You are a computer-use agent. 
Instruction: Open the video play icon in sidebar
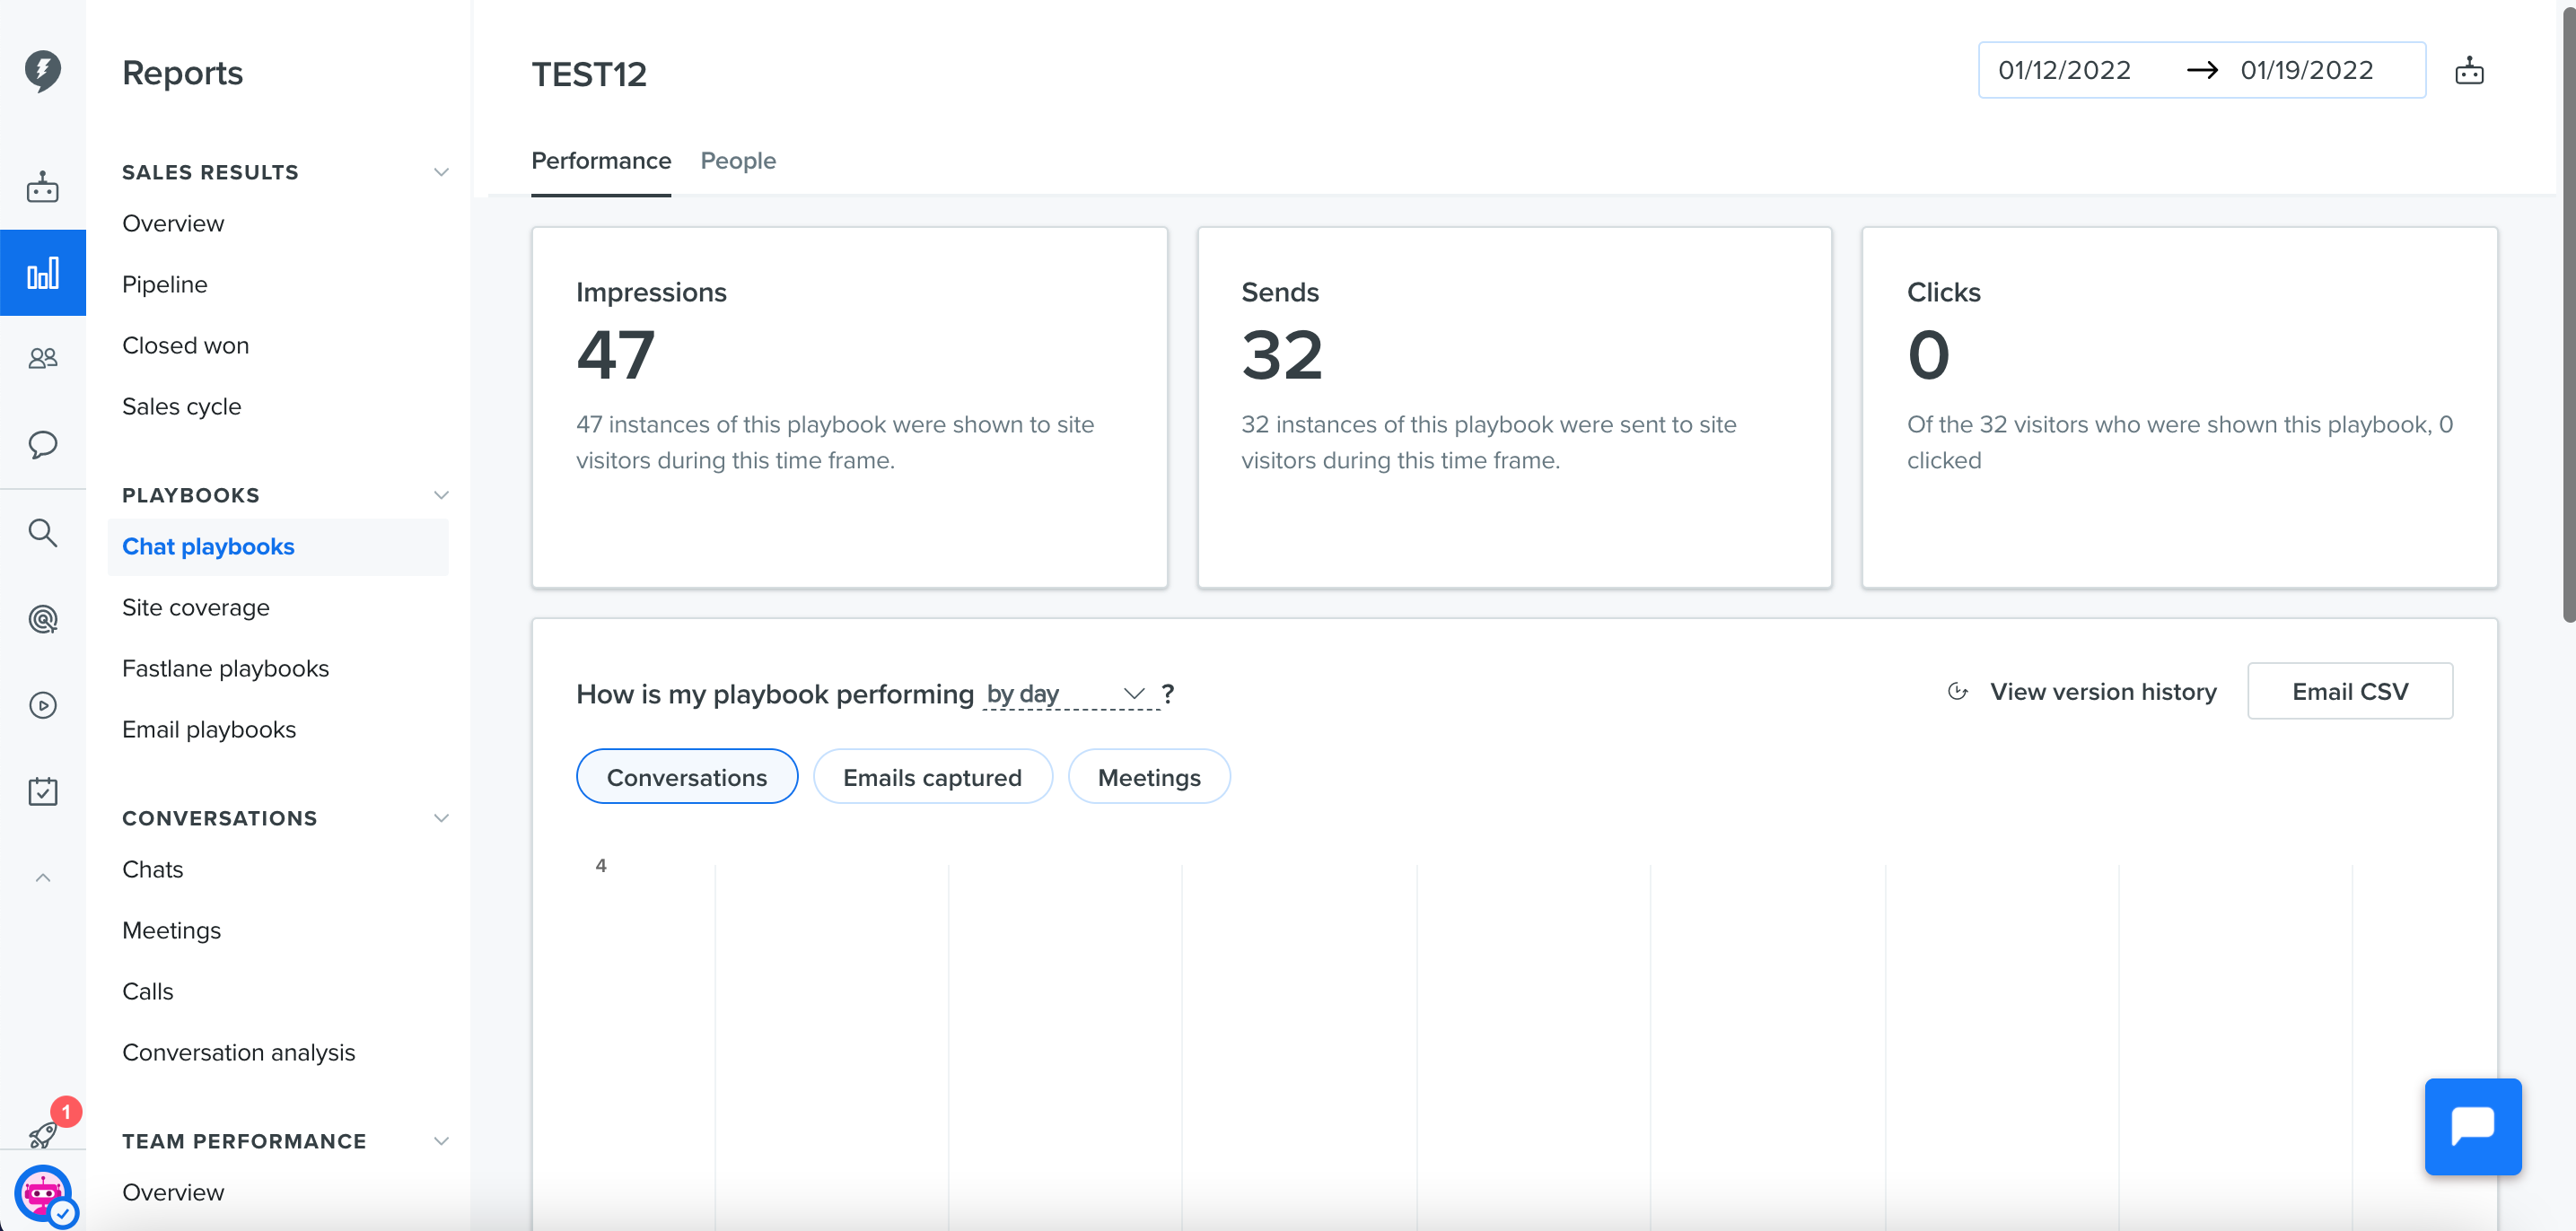(x=43, y=705)
